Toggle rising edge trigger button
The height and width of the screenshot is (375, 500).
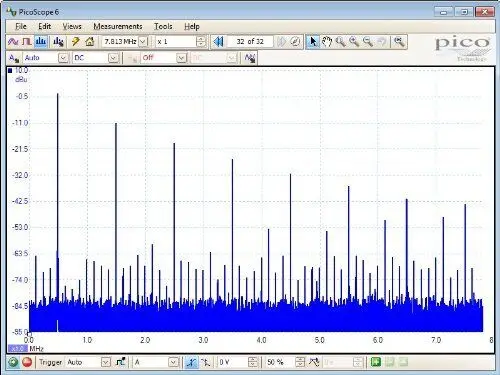pos(191,362)
